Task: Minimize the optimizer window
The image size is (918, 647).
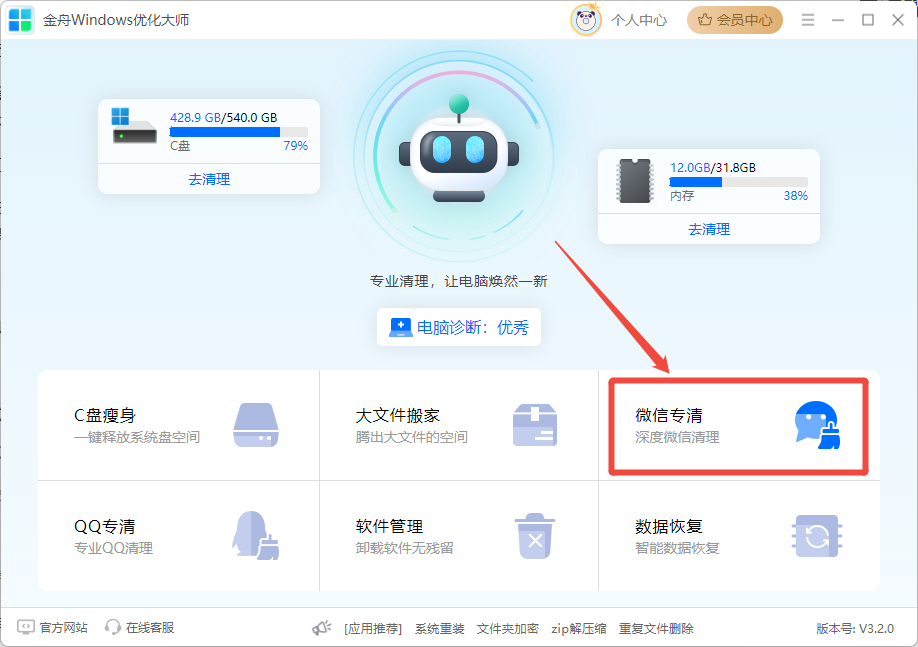Action: pyautogui.click(x=838, y=20)
